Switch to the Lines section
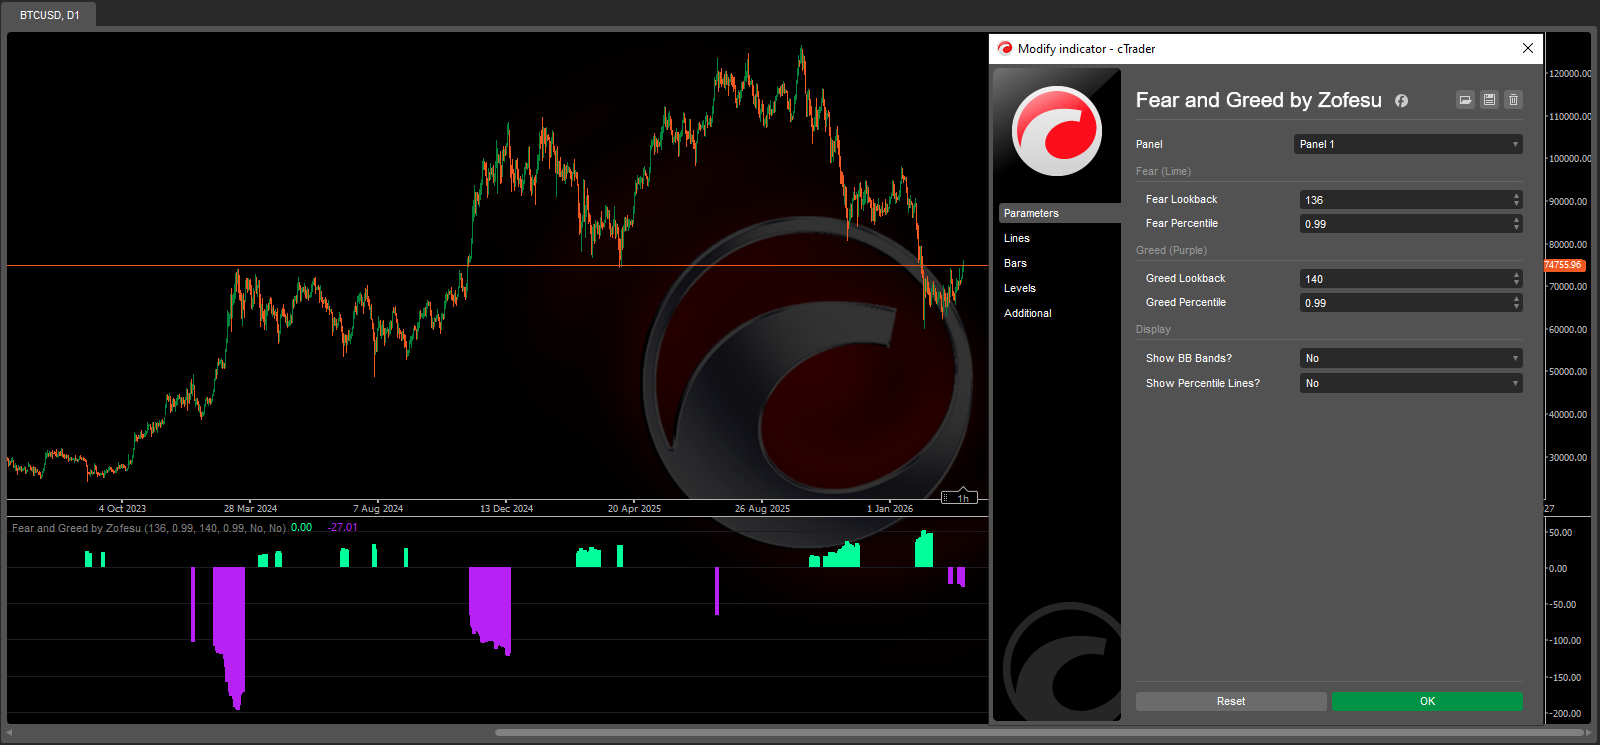1600x745 pixels. pyautogui.click(x=1017, y=238)
